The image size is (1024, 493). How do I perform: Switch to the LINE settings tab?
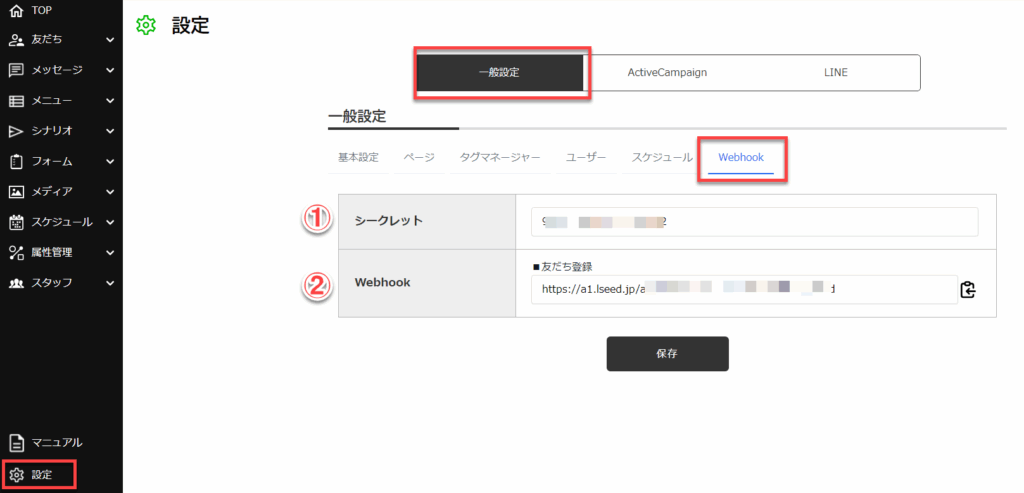pyautogui.click(x=835, y=73)
